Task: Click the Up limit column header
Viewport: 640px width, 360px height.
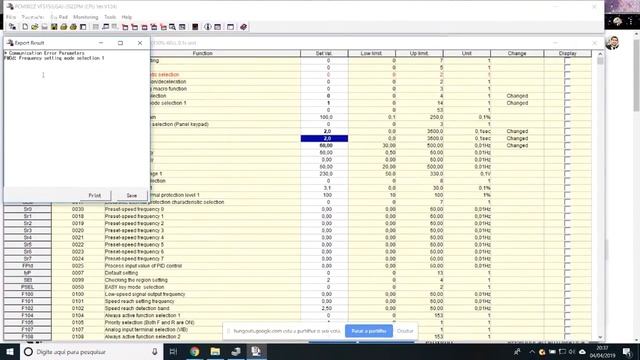Action: click(419, 53)
